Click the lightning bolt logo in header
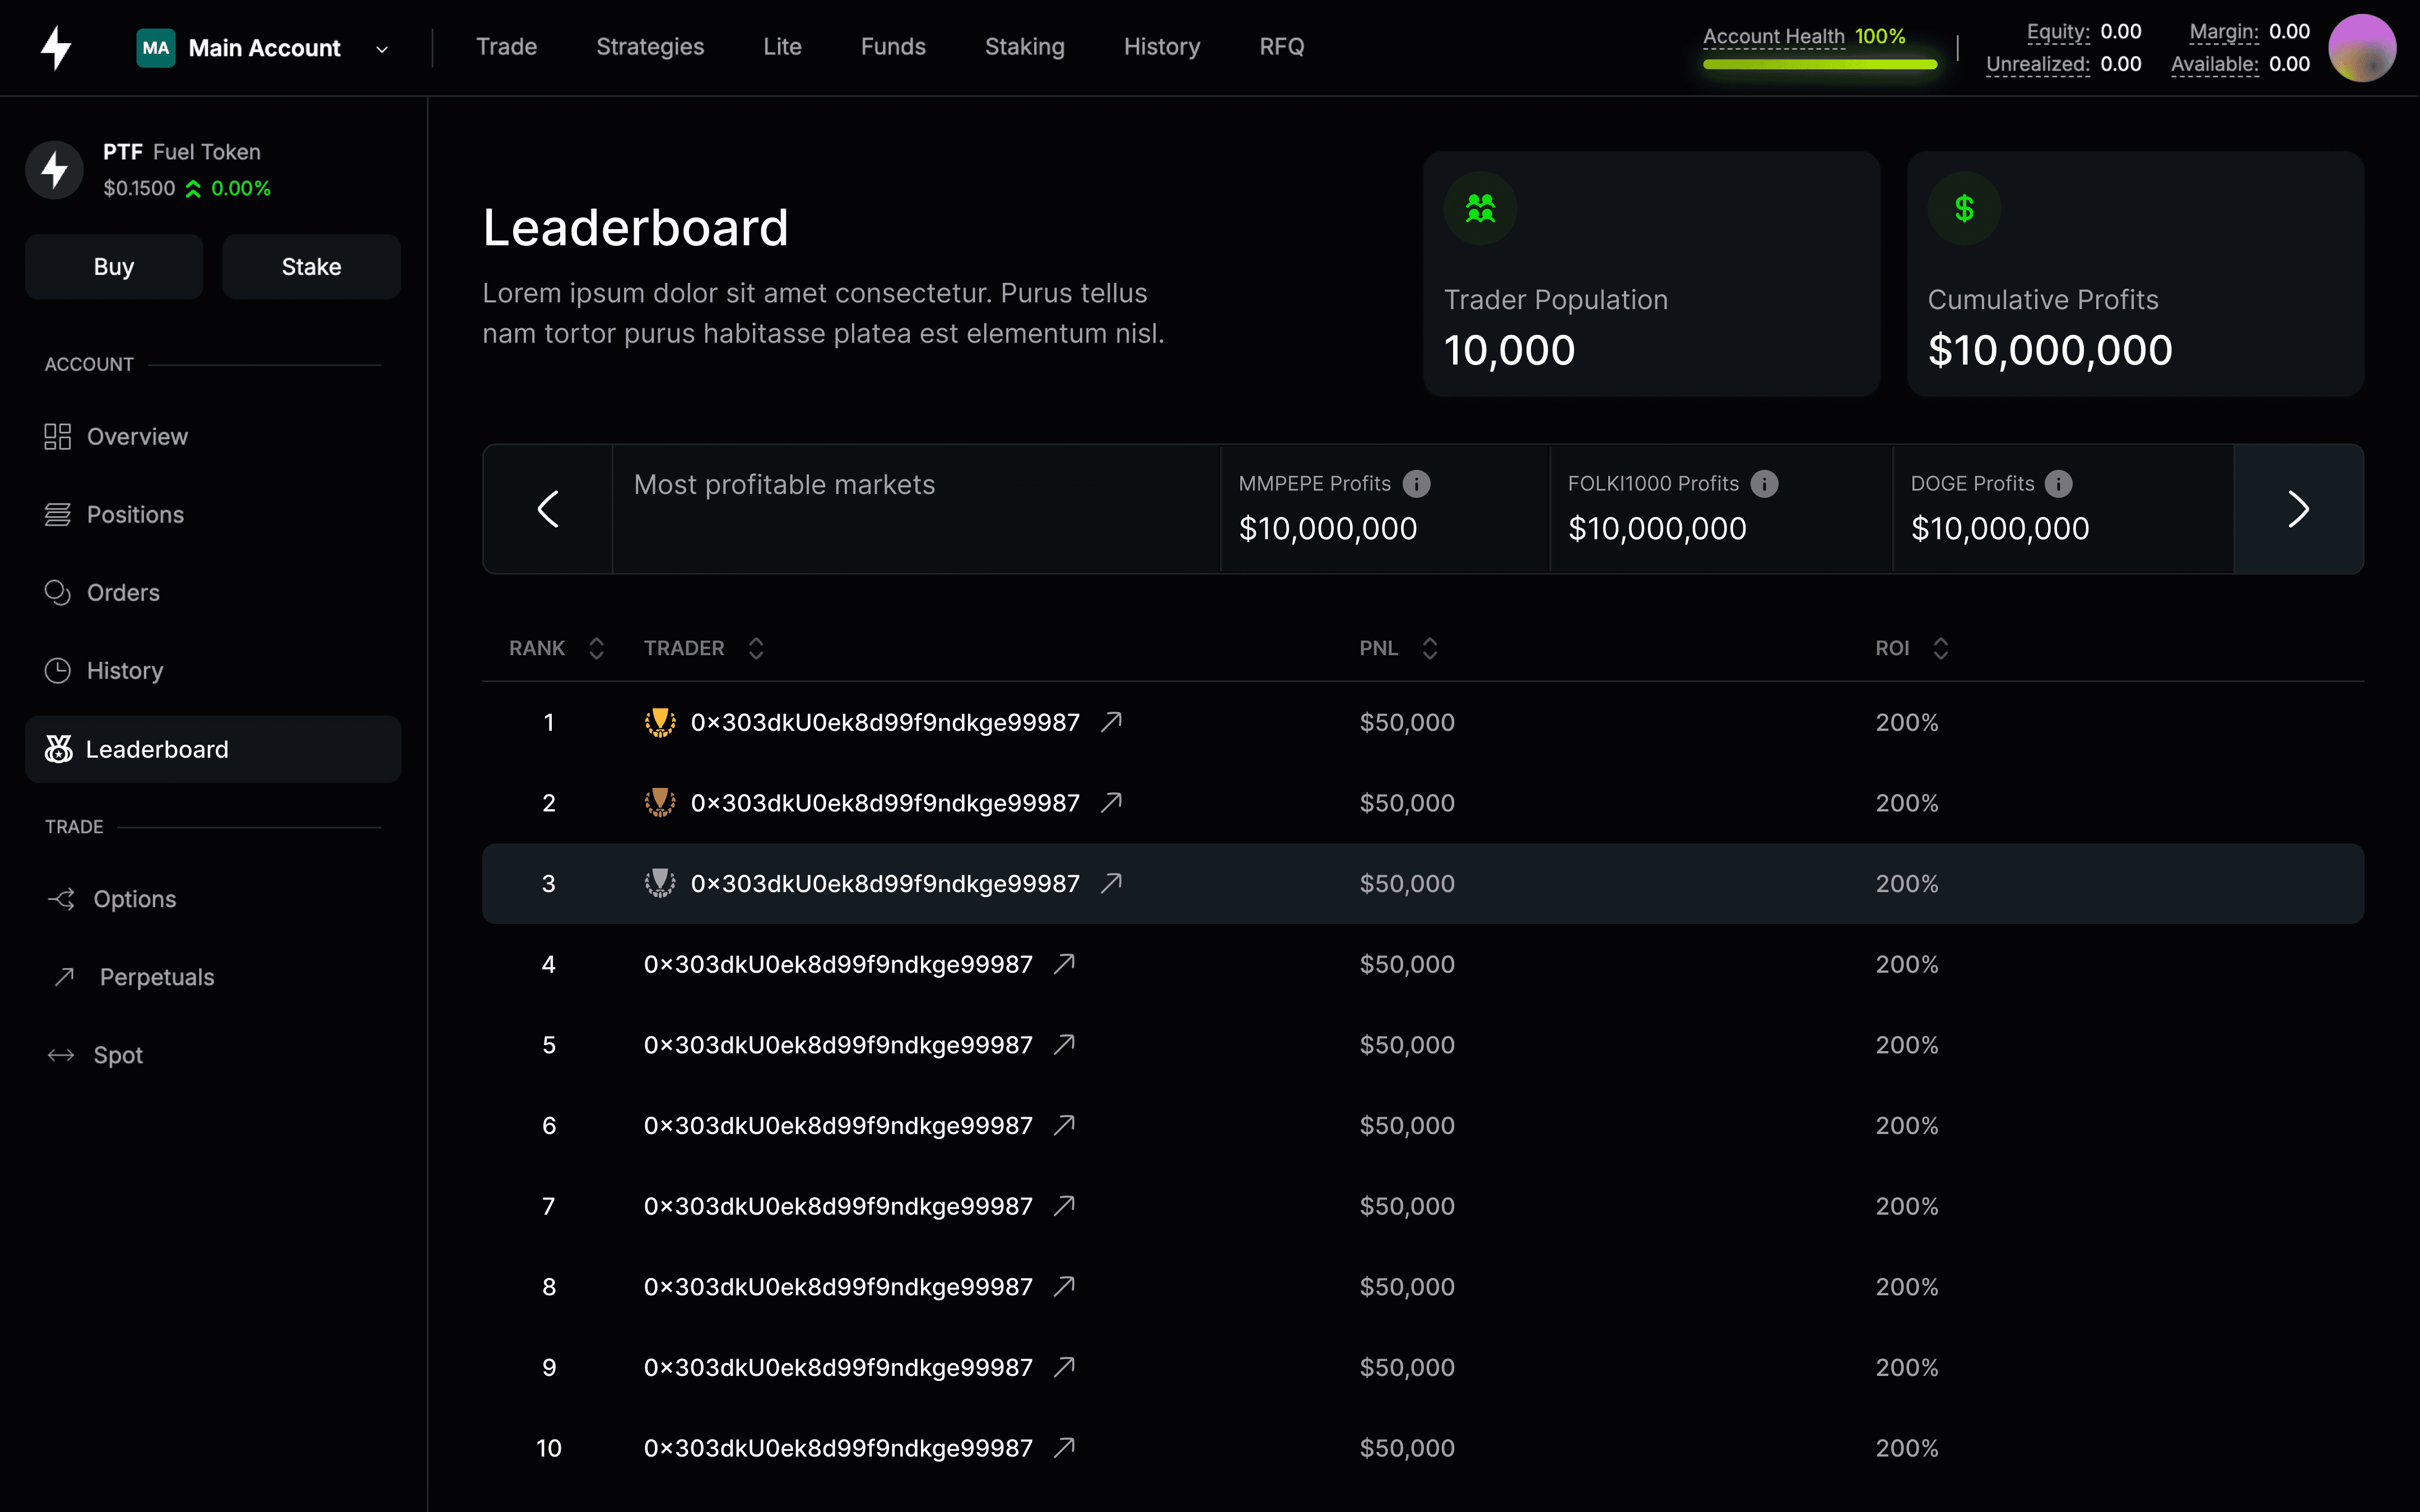The height and width of the screenshot is (1512, 2420). click(x=56, y=48)
